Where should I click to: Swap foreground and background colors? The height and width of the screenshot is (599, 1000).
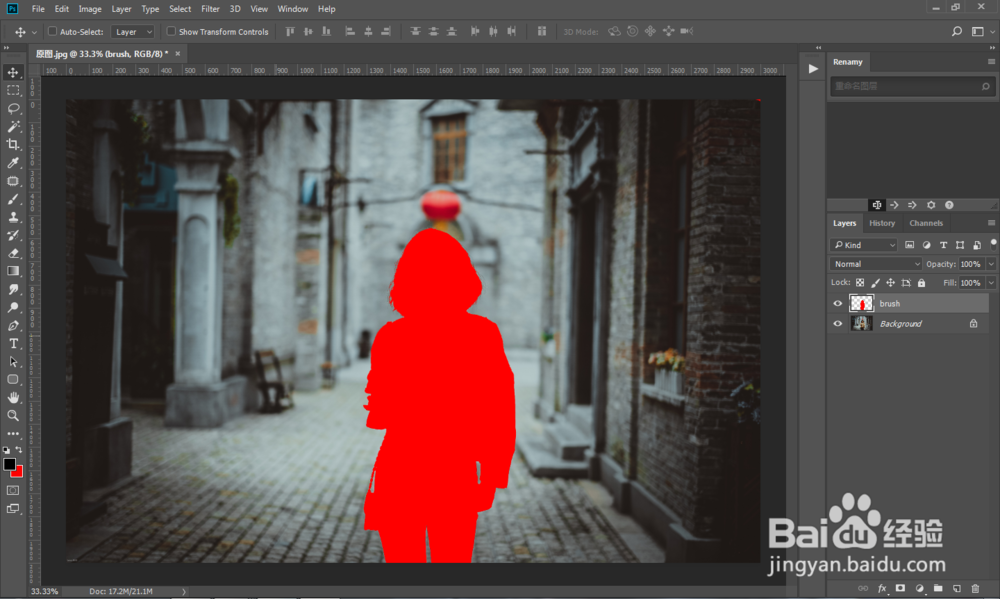[x=19, y=449]
